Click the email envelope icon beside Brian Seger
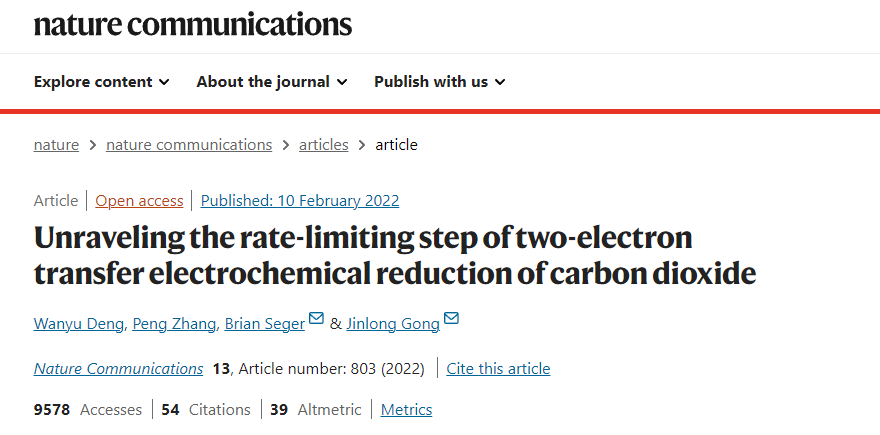This screenshot has width=880, height=435. pyautogui.click(x=317, y=318)
